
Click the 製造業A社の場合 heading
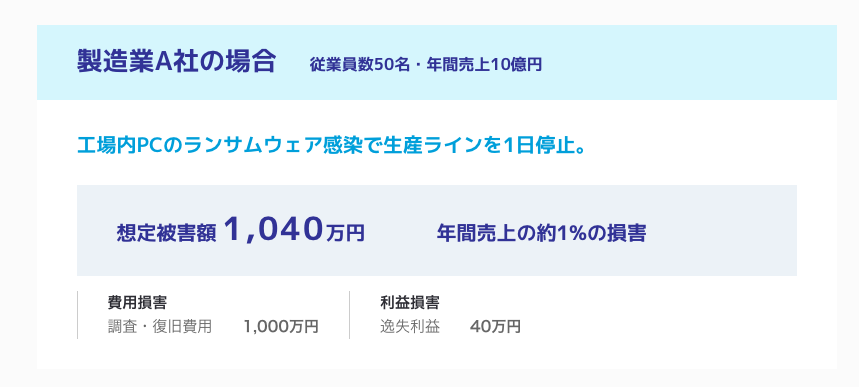(176, 62)
